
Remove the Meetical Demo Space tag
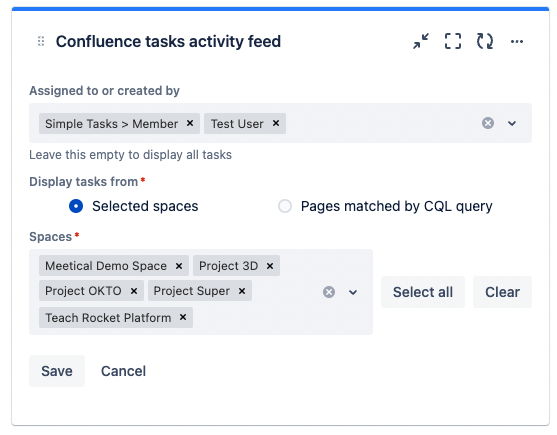click(x=179, y=266)
